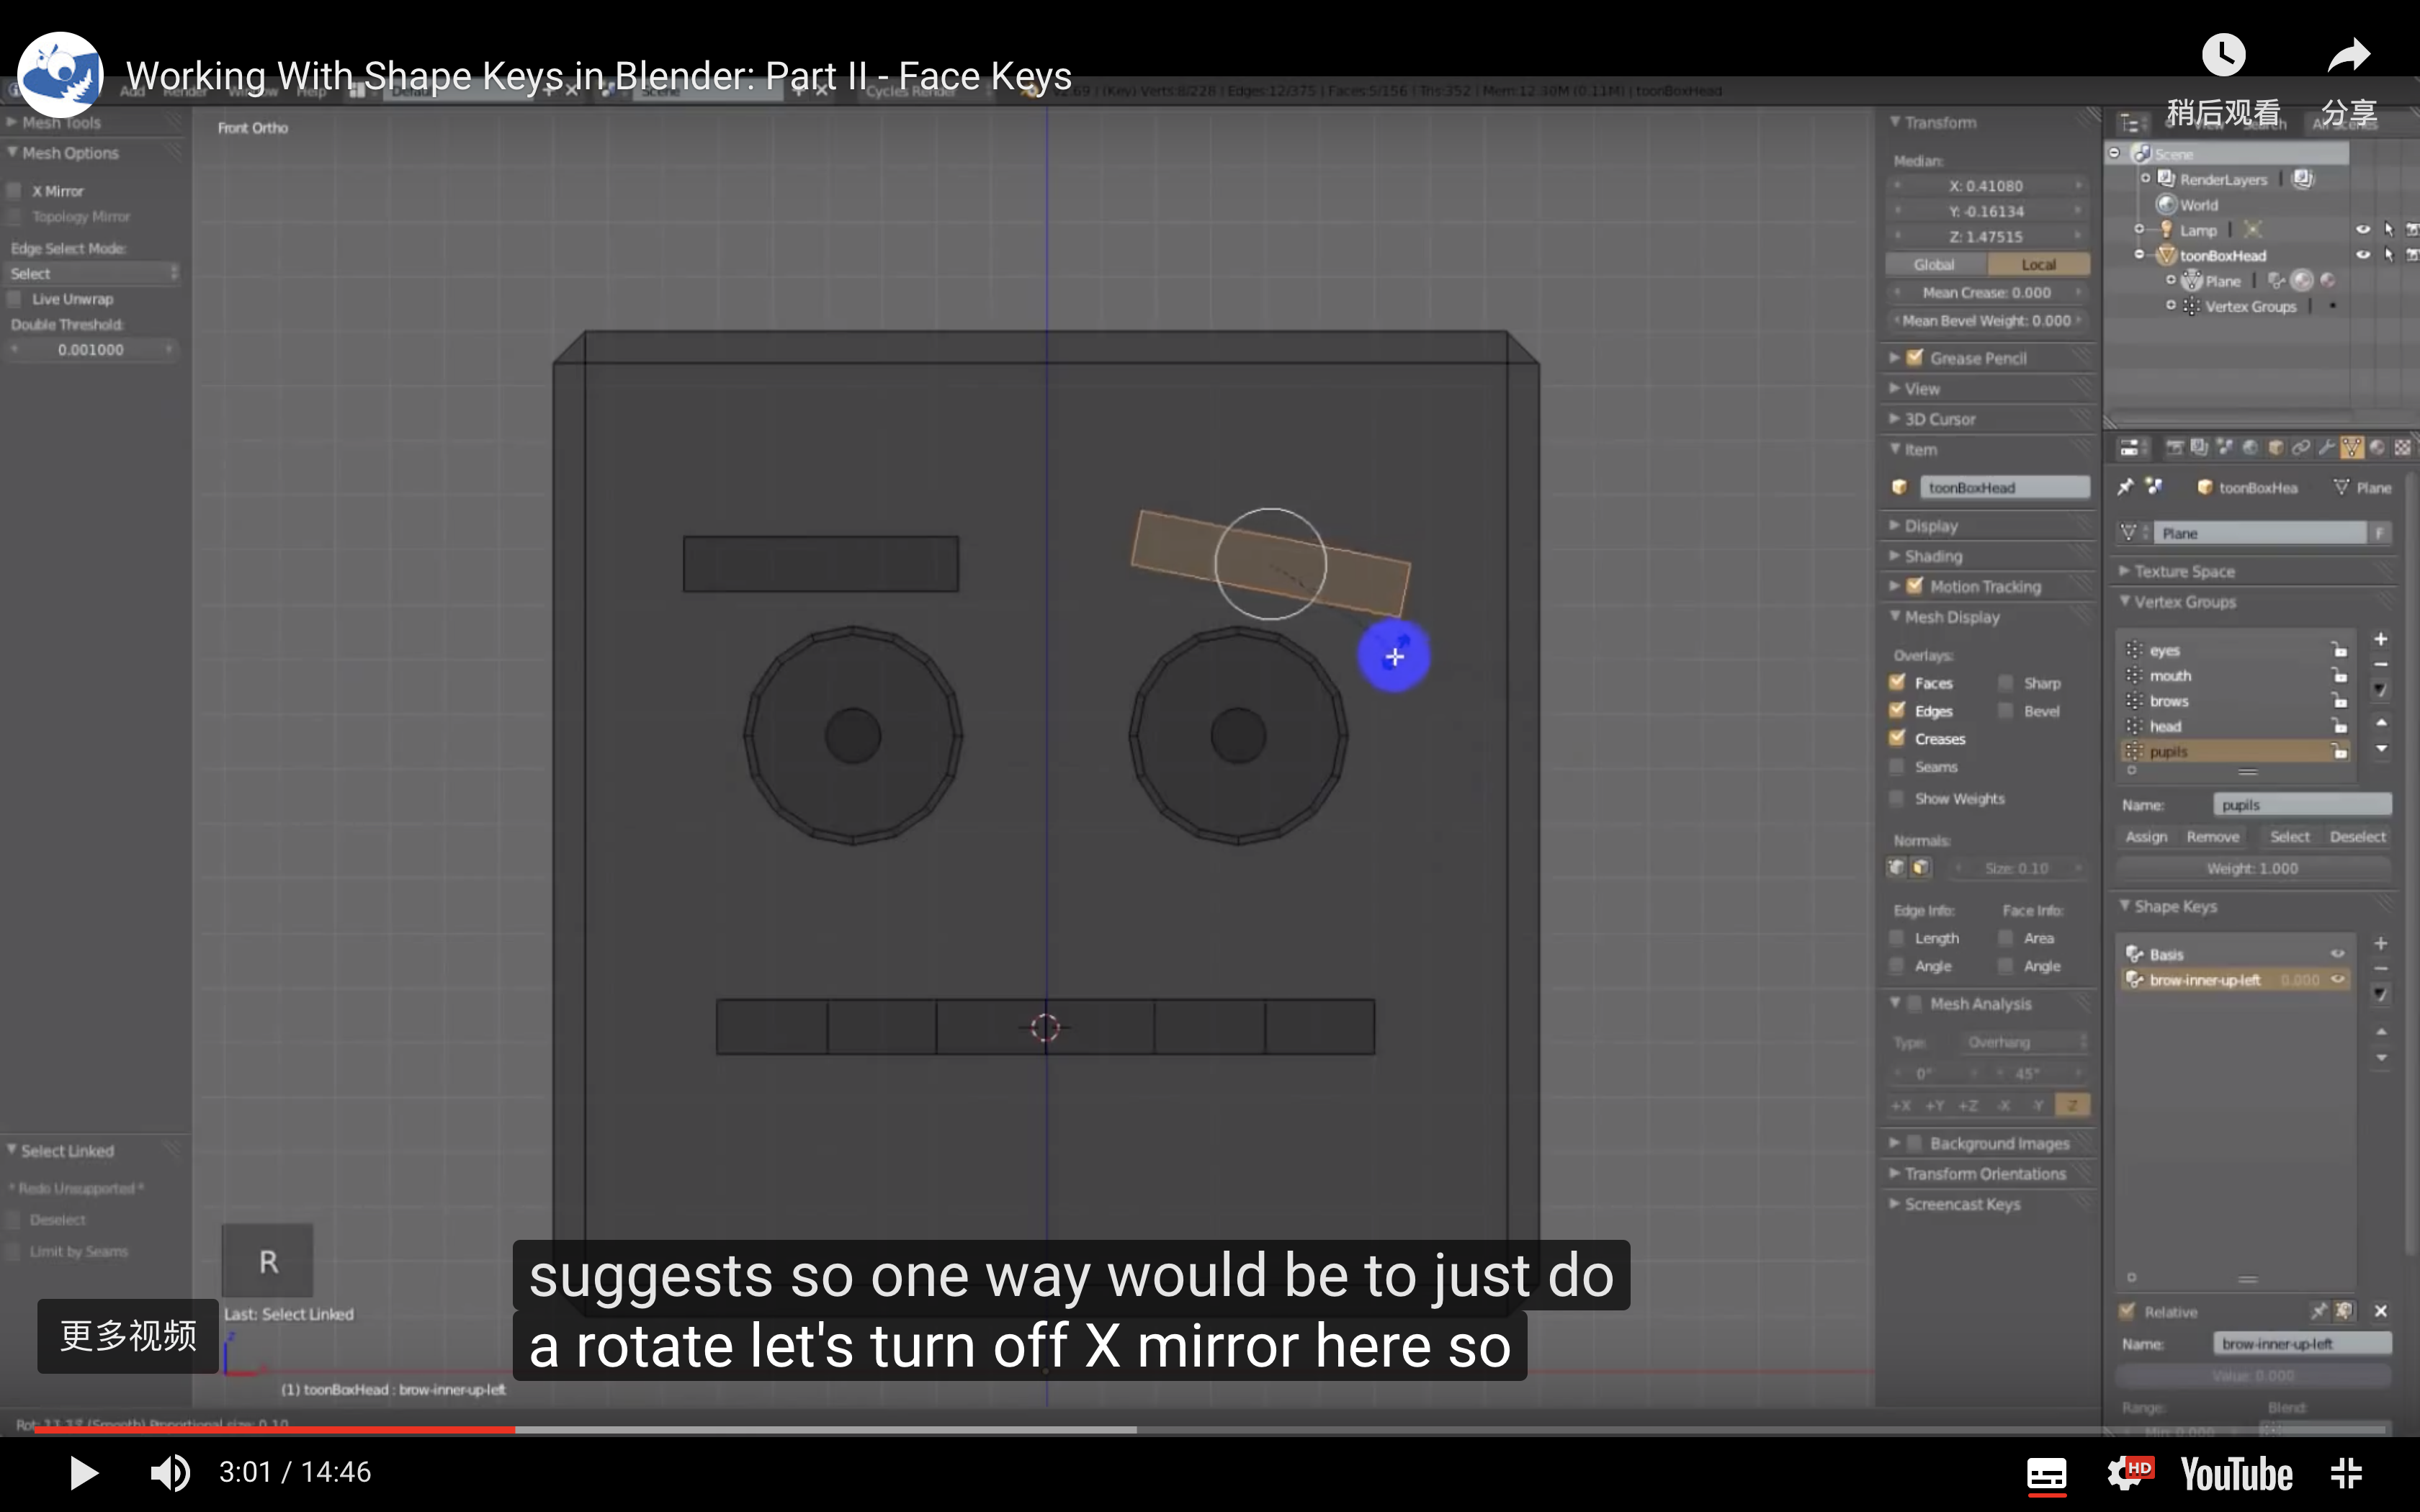Click the Assign button for the pupils group

tap(2146, 836)
